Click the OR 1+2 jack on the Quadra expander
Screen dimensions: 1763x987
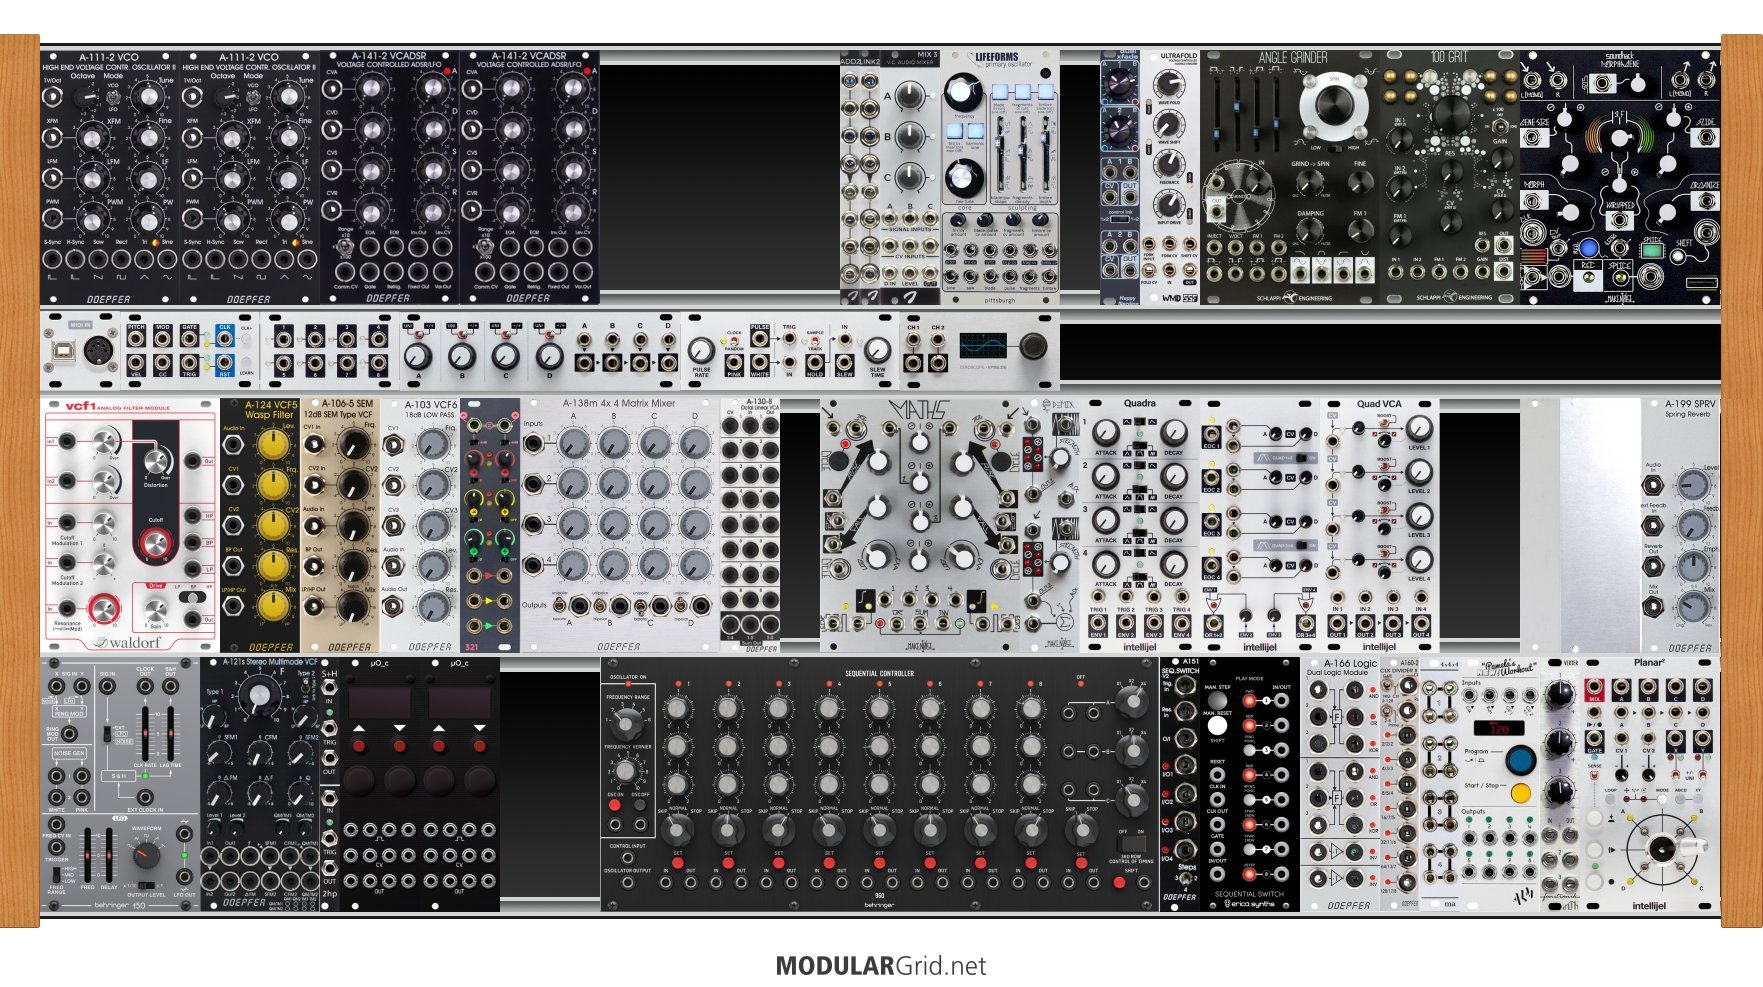[x=1213, y=623]
